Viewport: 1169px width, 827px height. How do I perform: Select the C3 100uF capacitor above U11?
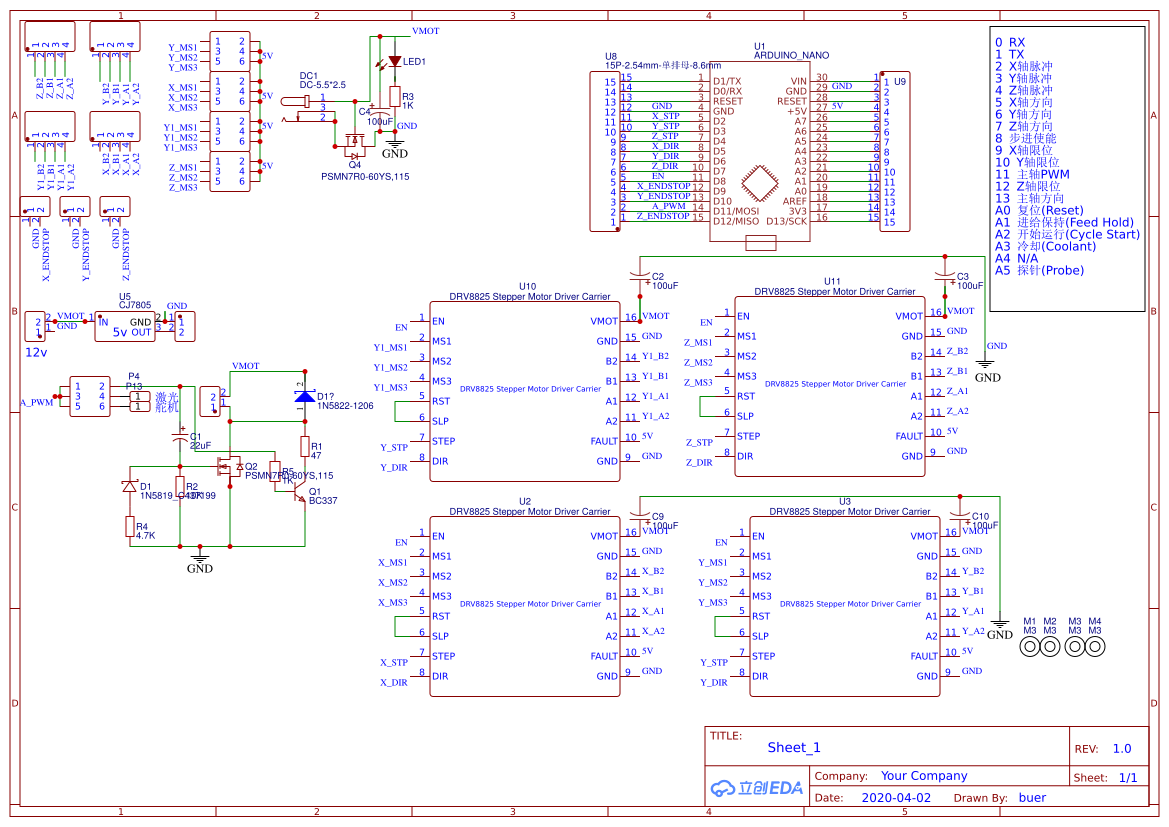[945, 277]
